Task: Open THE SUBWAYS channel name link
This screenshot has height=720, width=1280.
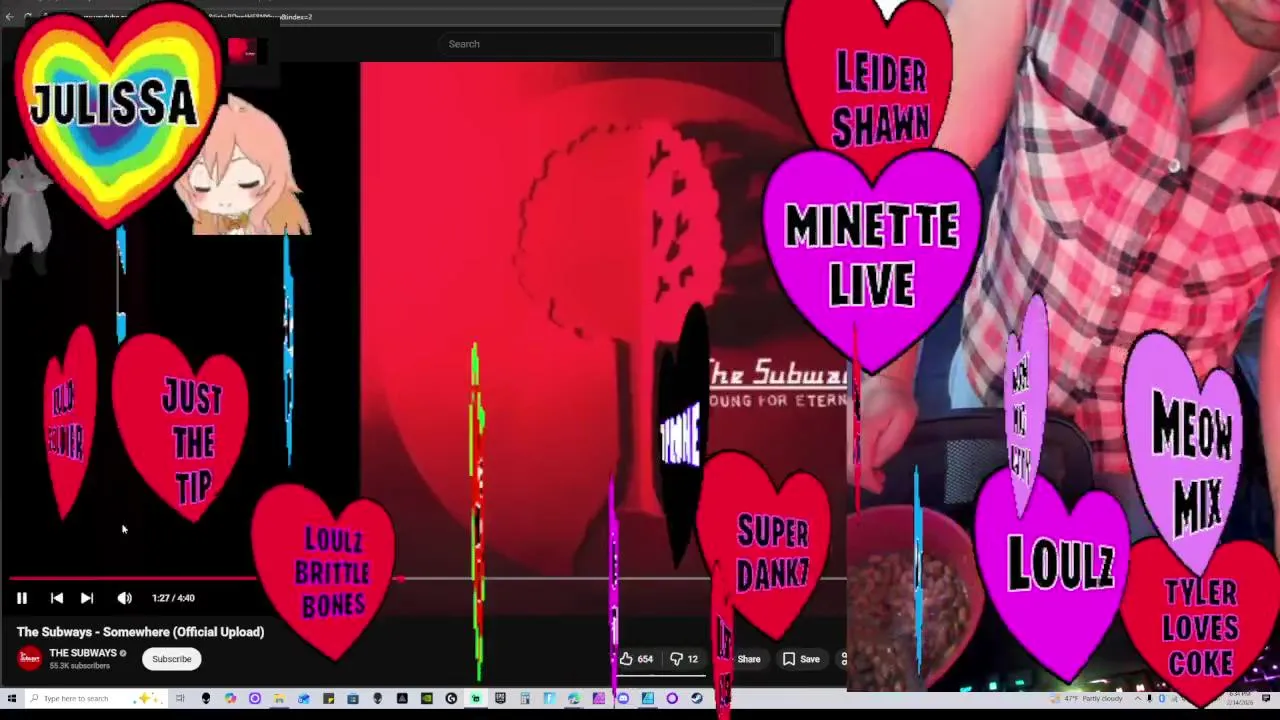Action: (83, 653)
